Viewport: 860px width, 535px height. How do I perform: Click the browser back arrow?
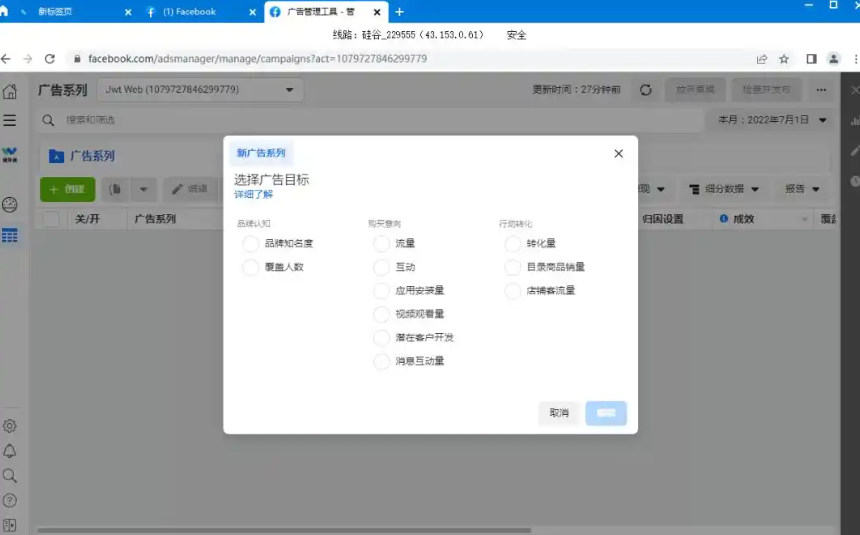[6, 59]
